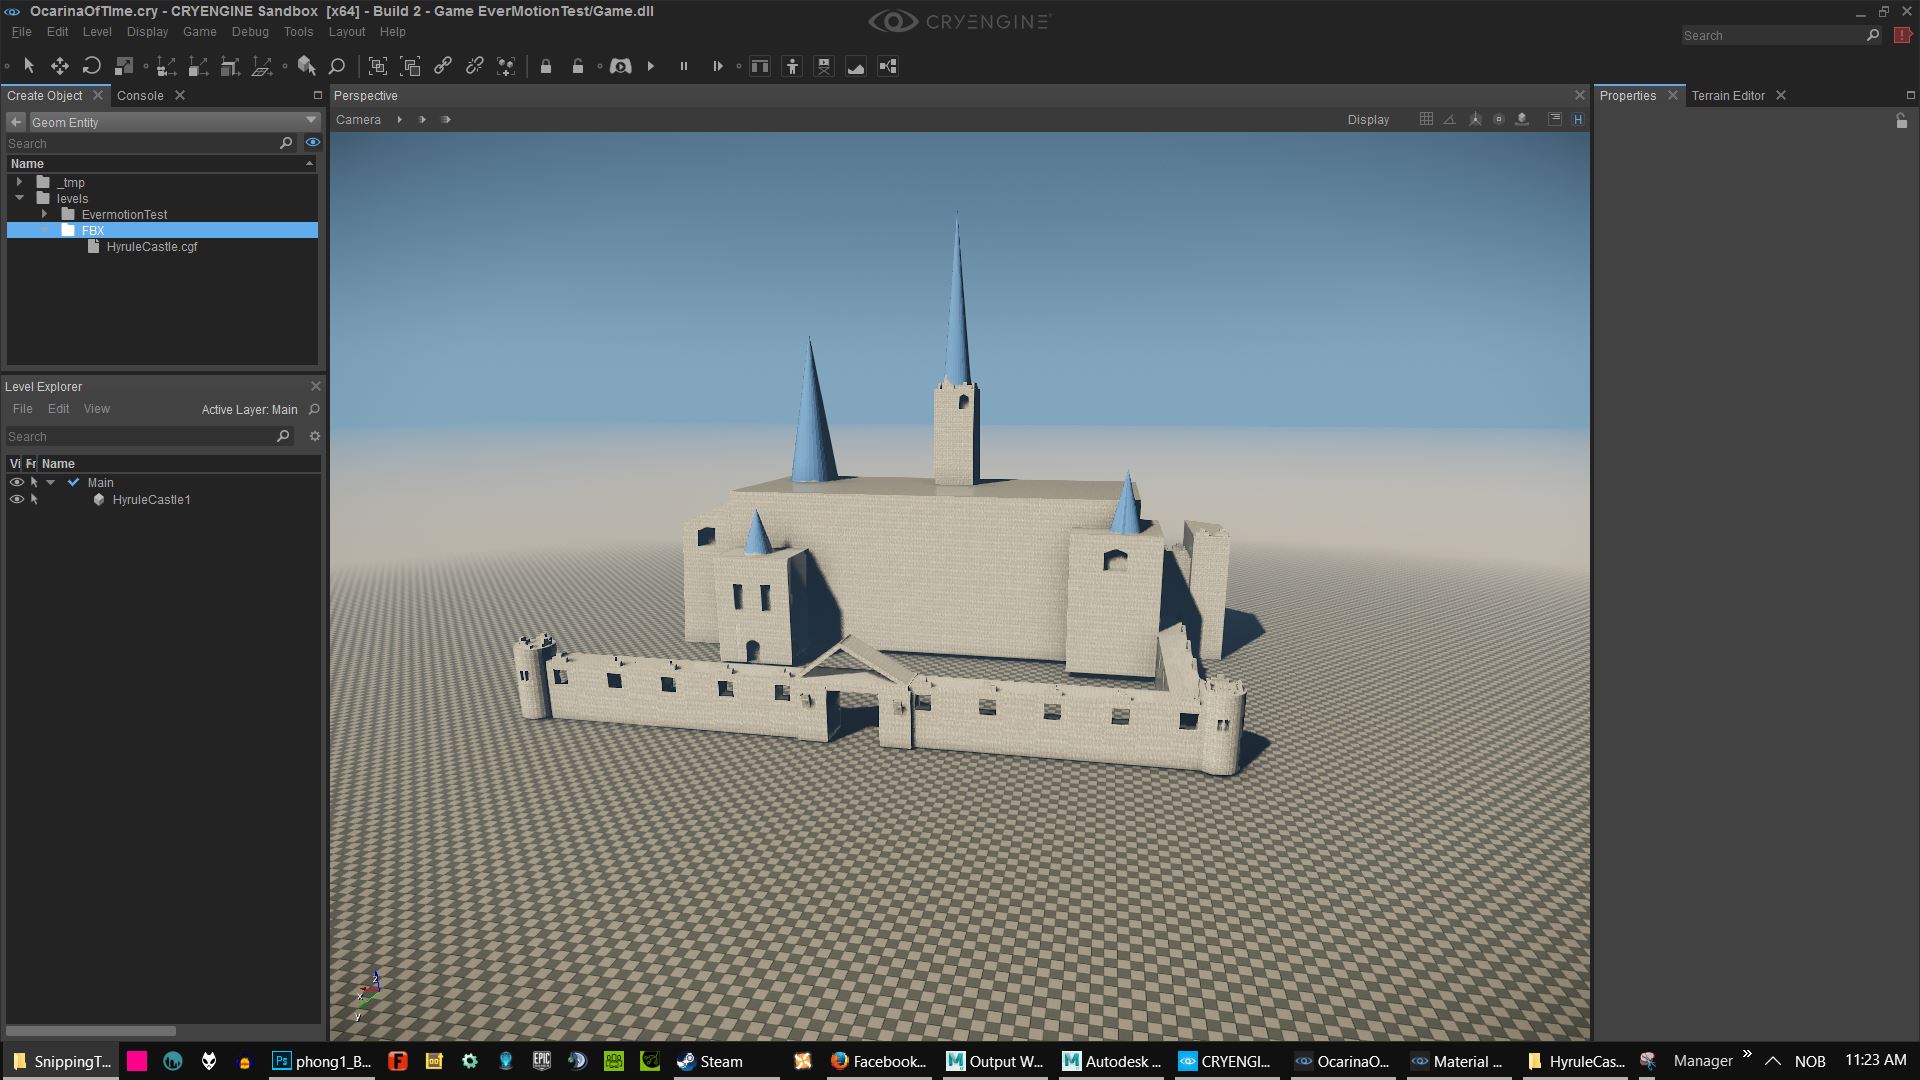1920x1080 pixels.
Task: Expand the EvermotionTest folder
Action: [x=44, y=214]
